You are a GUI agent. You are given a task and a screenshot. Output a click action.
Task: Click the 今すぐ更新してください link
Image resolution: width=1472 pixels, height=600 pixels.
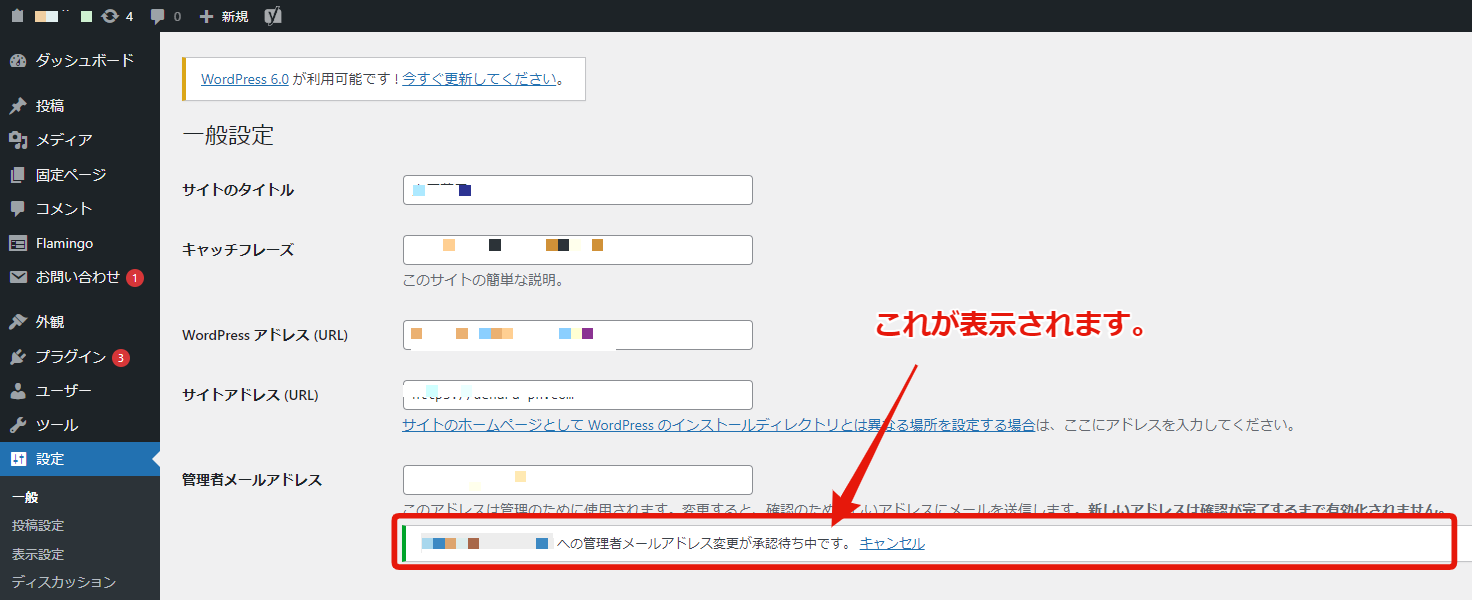click(479, 79)
